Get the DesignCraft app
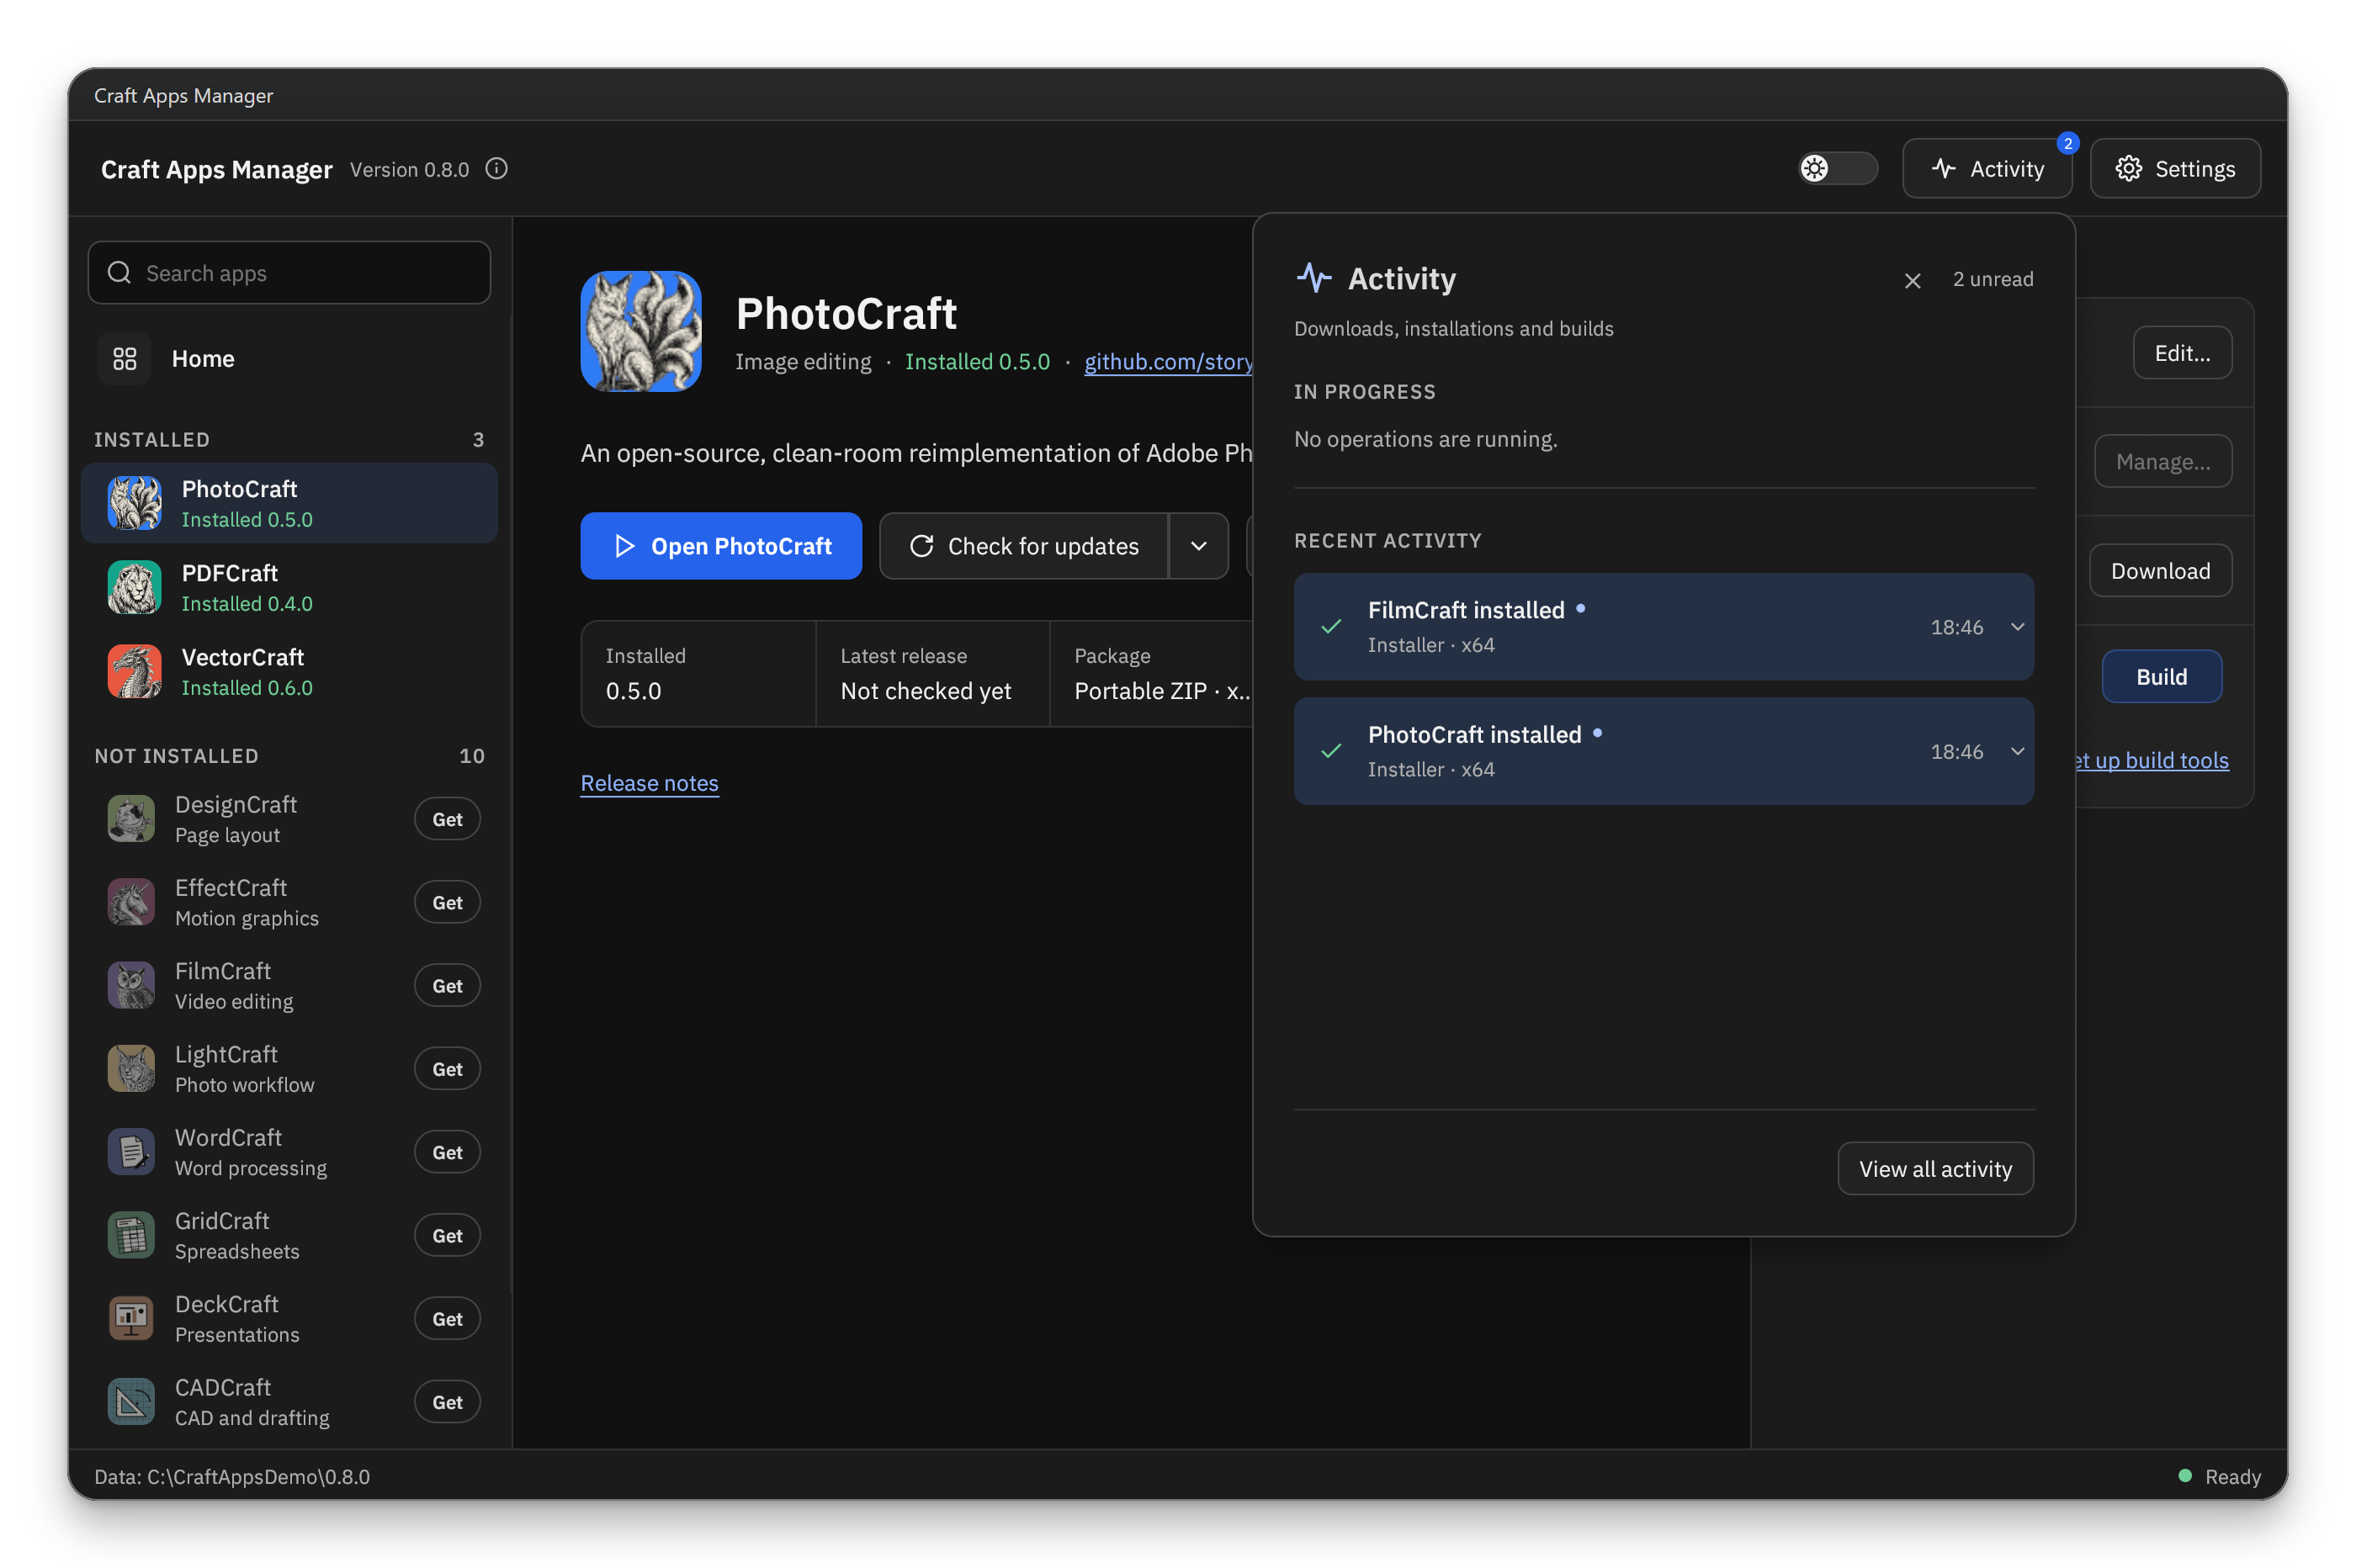This screenshot has width=2356, height=1568. [447, 819]
